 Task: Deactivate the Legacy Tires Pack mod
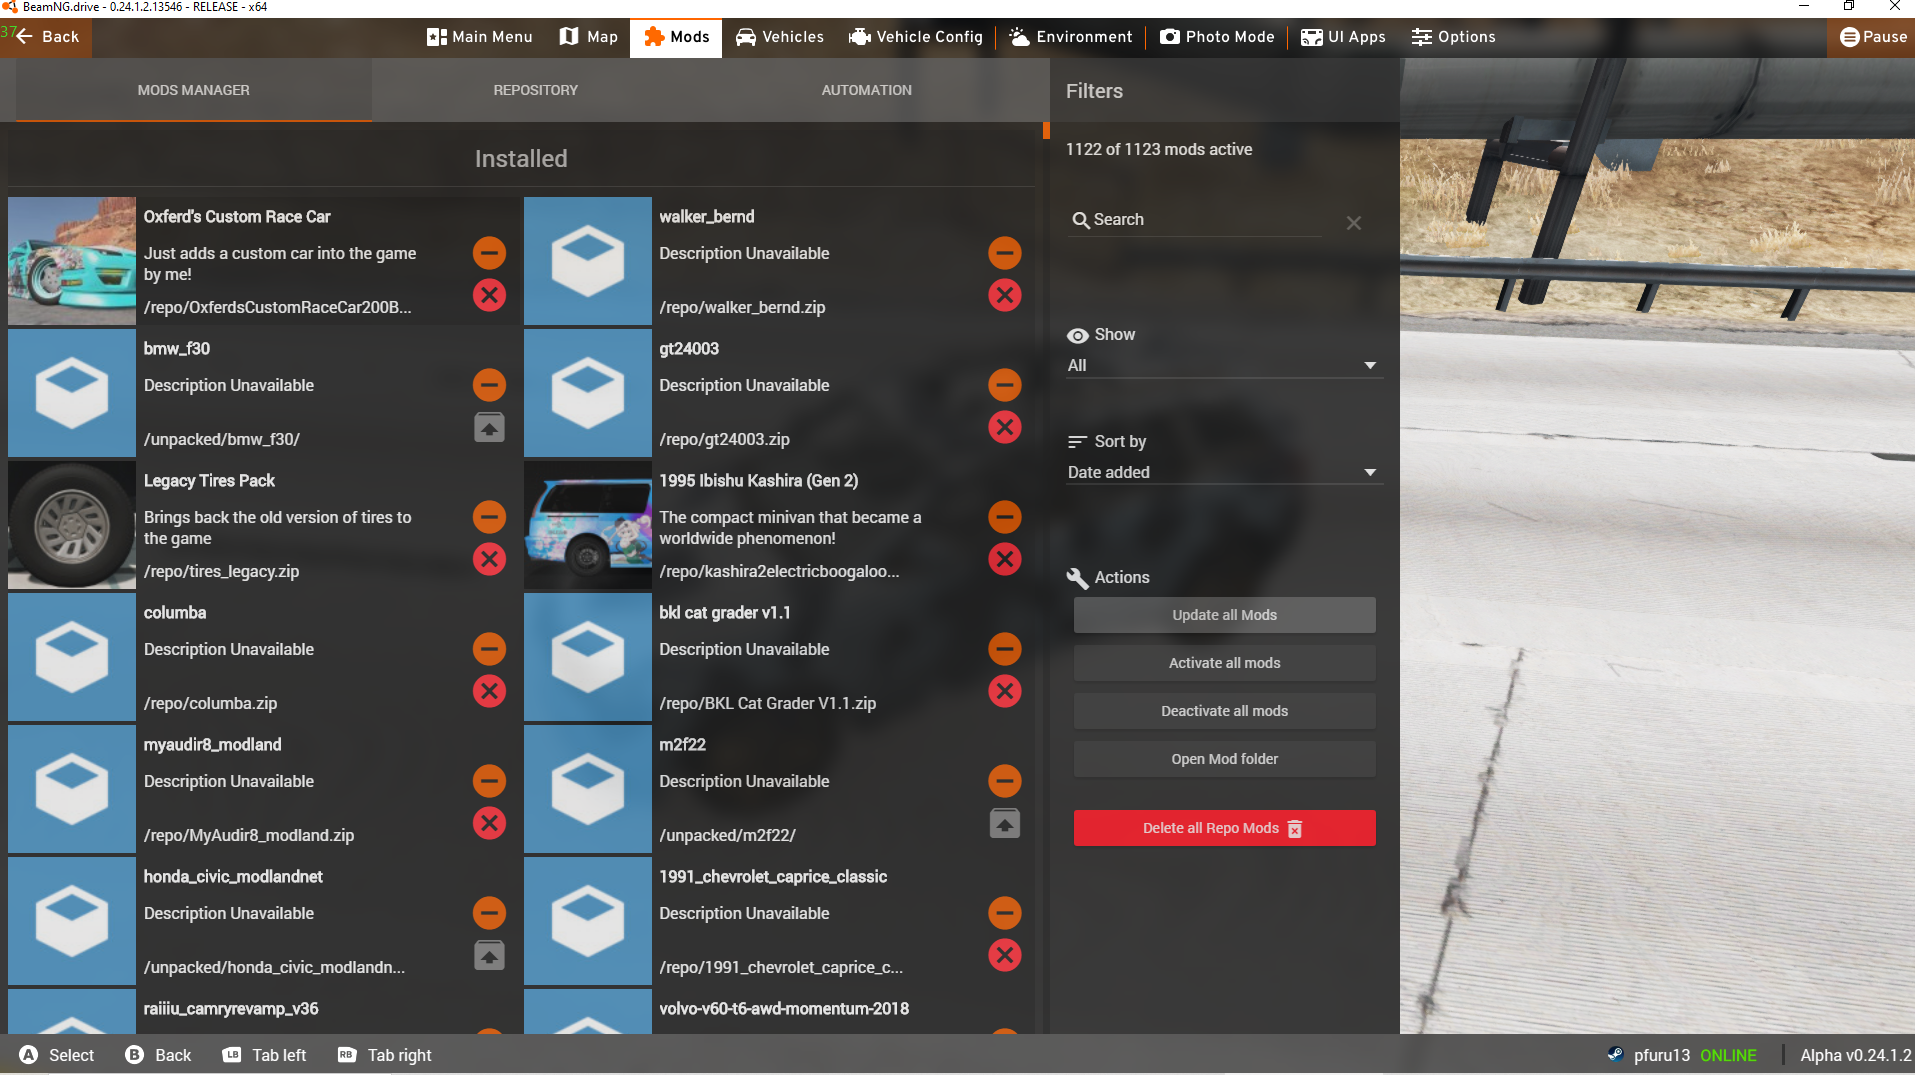coord(489,517)
